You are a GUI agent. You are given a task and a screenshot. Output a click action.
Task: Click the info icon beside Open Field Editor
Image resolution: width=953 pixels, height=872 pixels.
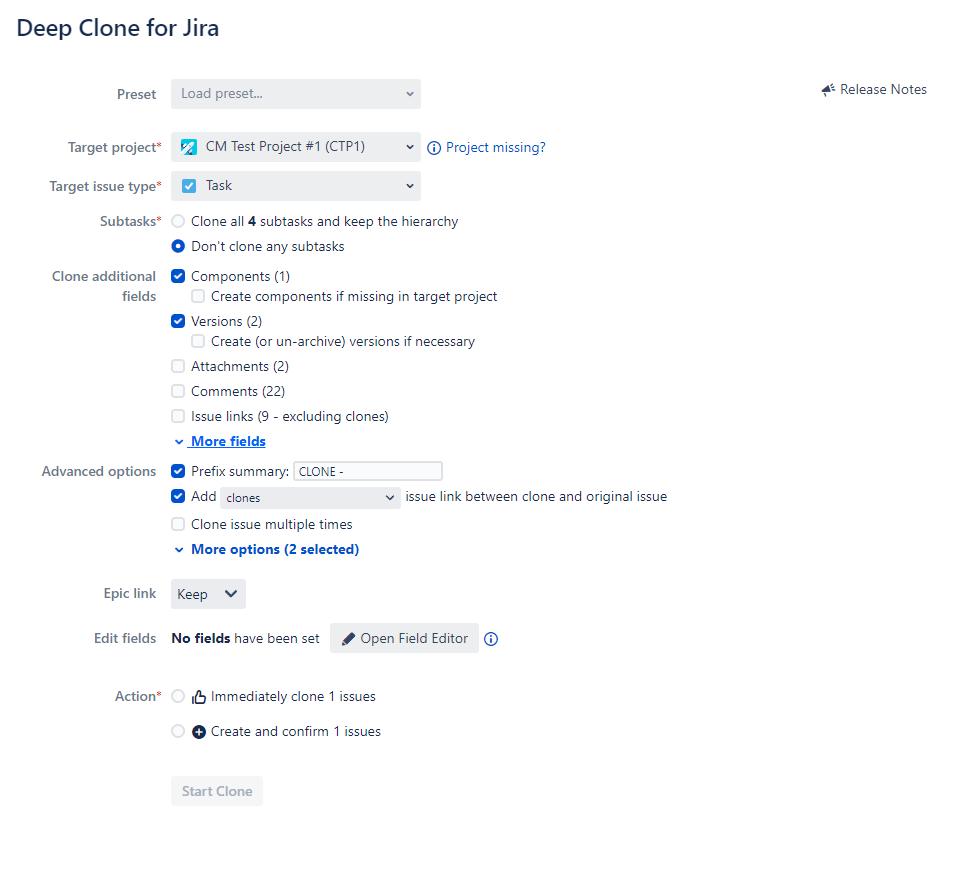[x=490, y=638]
